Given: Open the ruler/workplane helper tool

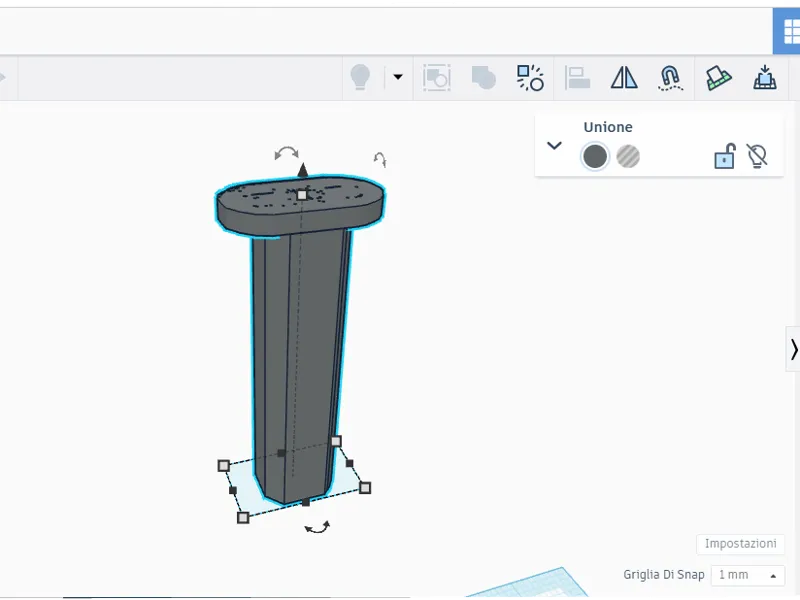Looking at the screenshot, I should click(x=718, y=78).
